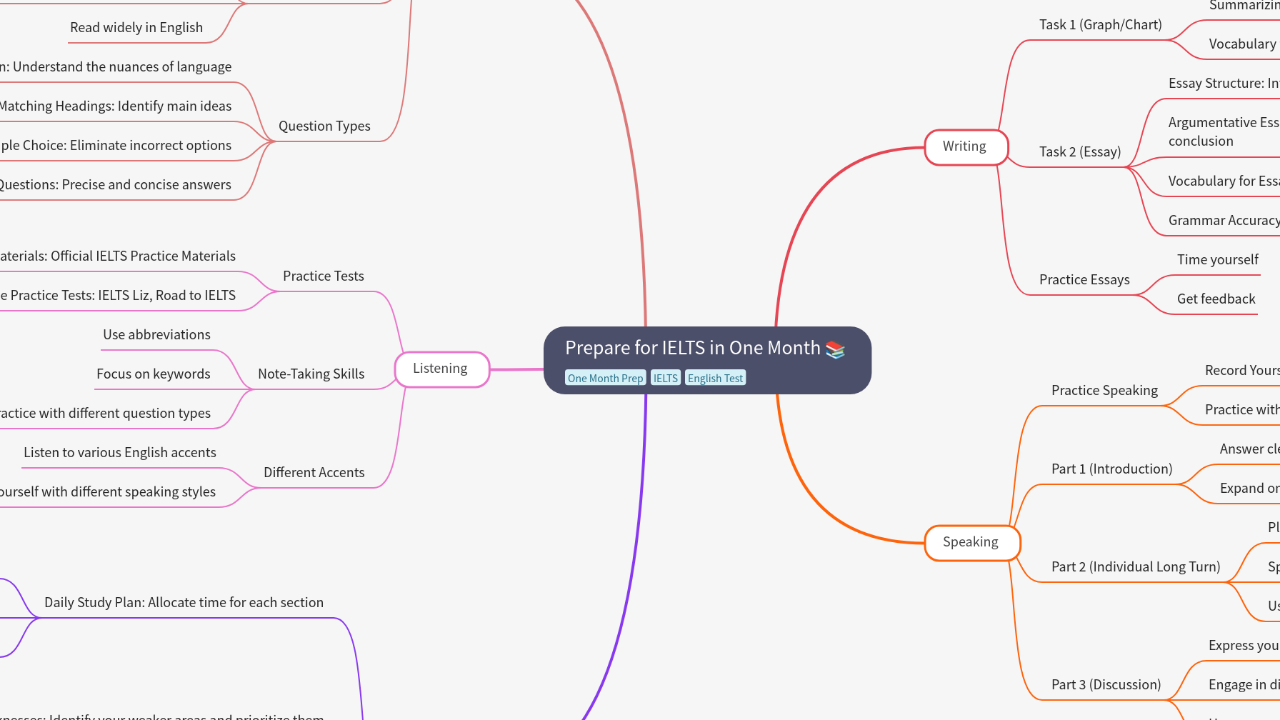
Task: Click 'ourself with different speaking styles' node
Action: pyautogui.click(x=107, y=492)
